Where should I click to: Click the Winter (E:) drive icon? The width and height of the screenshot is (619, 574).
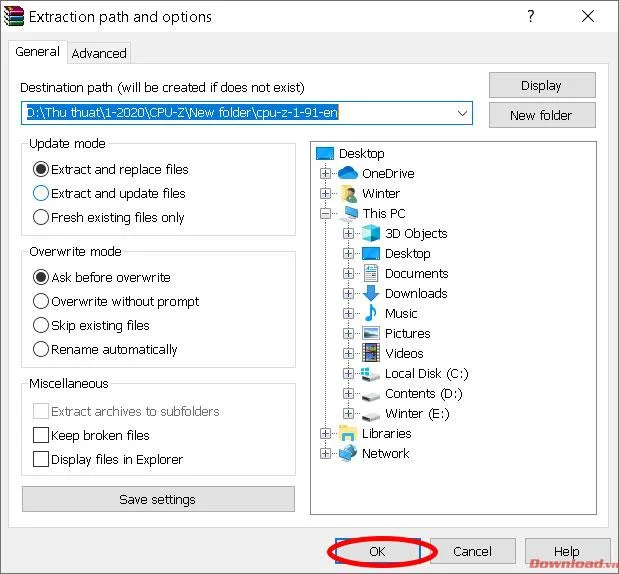[x=371, y=415]
